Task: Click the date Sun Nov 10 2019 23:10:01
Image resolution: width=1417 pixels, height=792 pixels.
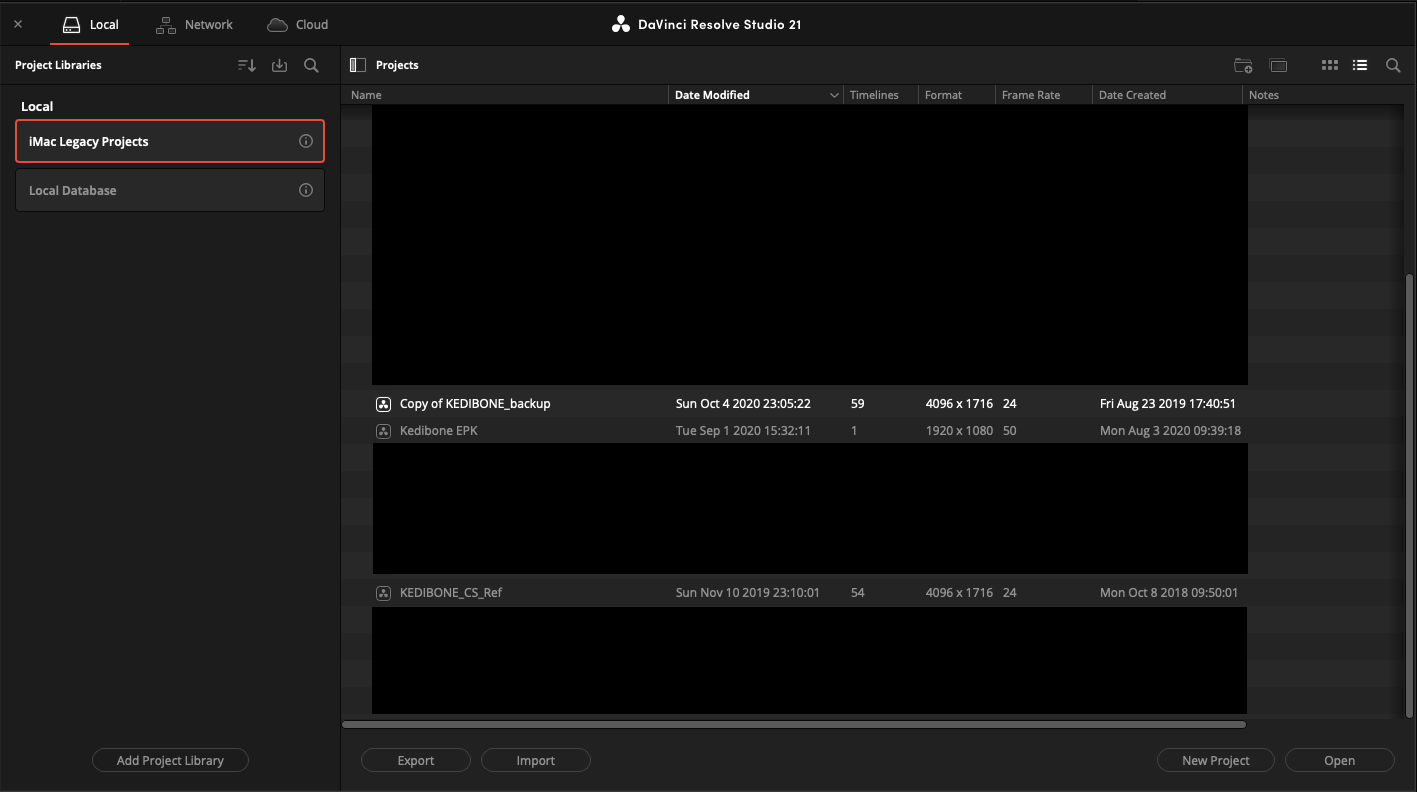Action: (748, 593)
